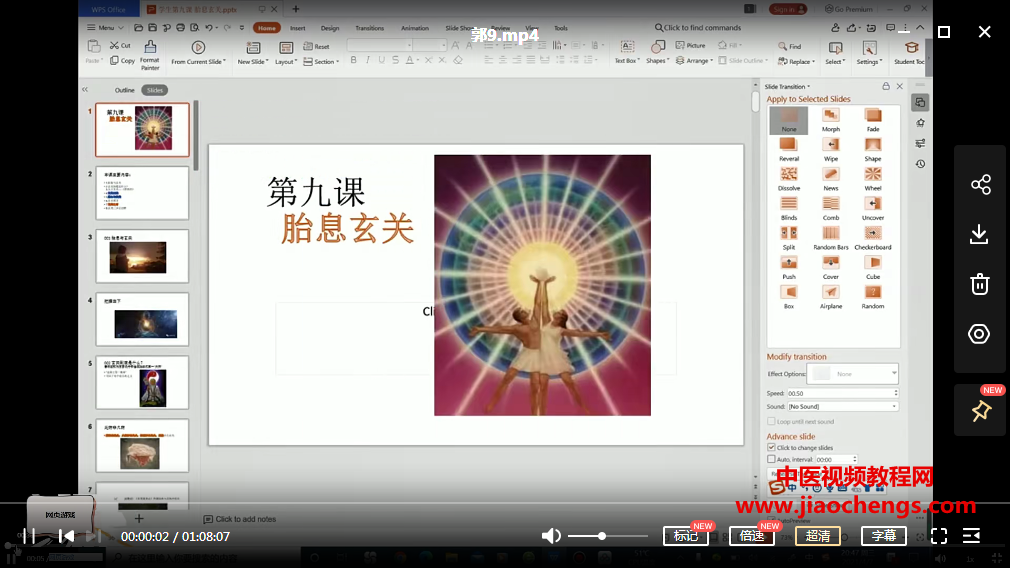Click the video player share icon
1010x568 pixels.
click(980, 185)
